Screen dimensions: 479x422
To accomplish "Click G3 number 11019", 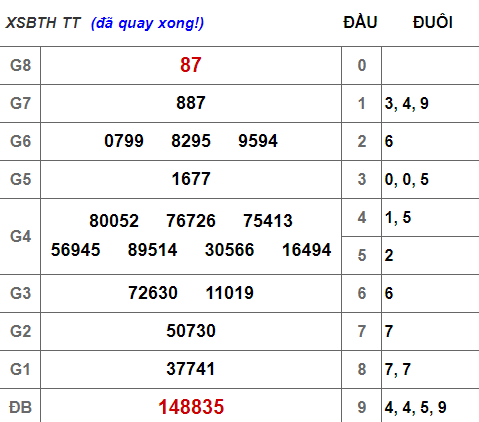I will 229,293.
